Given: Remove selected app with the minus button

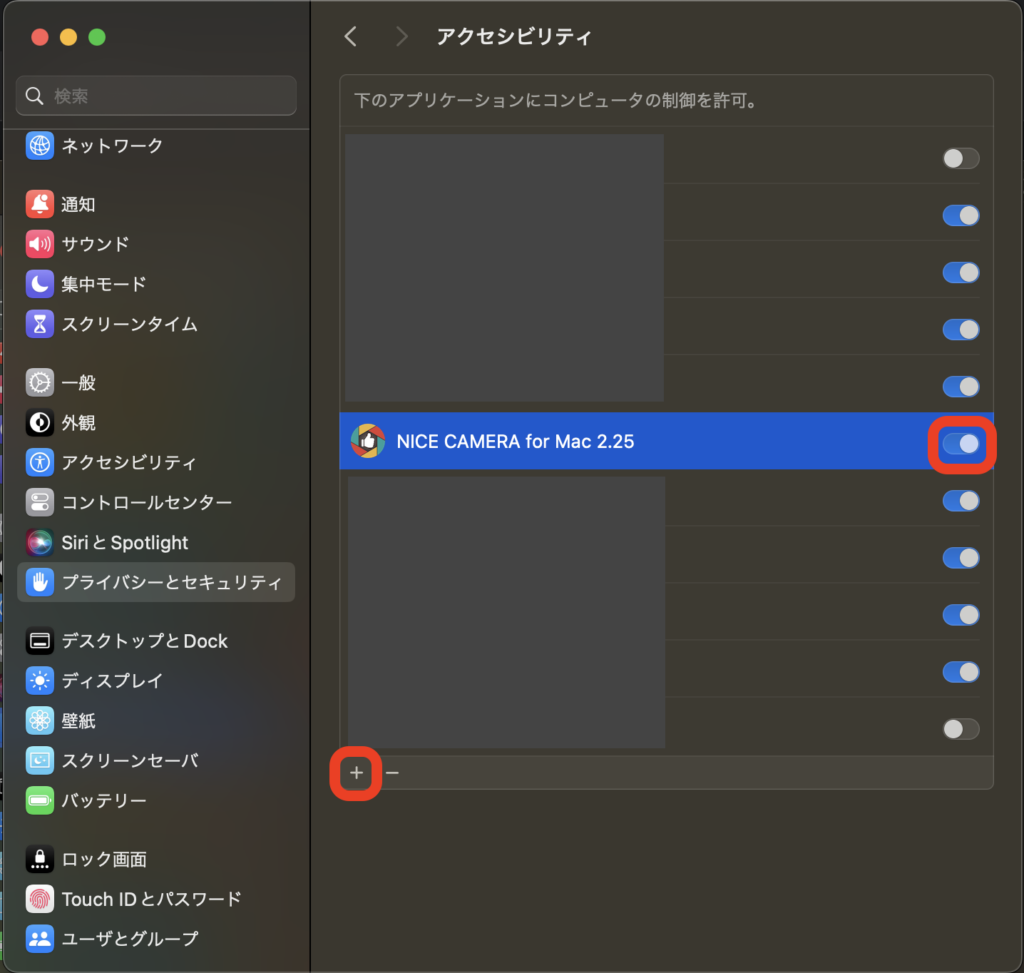Looking at the screenshot, I should (x=392, y=773).
